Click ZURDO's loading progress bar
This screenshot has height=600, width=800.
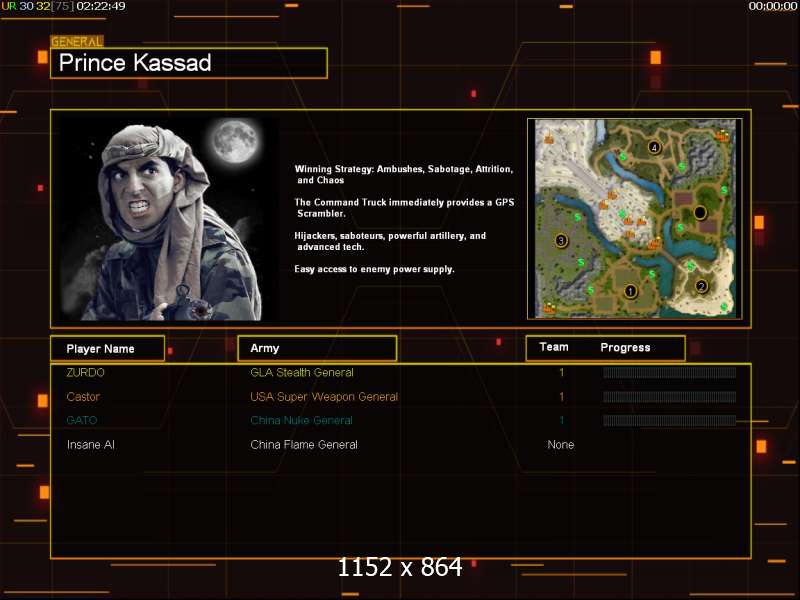pos(669,372)
